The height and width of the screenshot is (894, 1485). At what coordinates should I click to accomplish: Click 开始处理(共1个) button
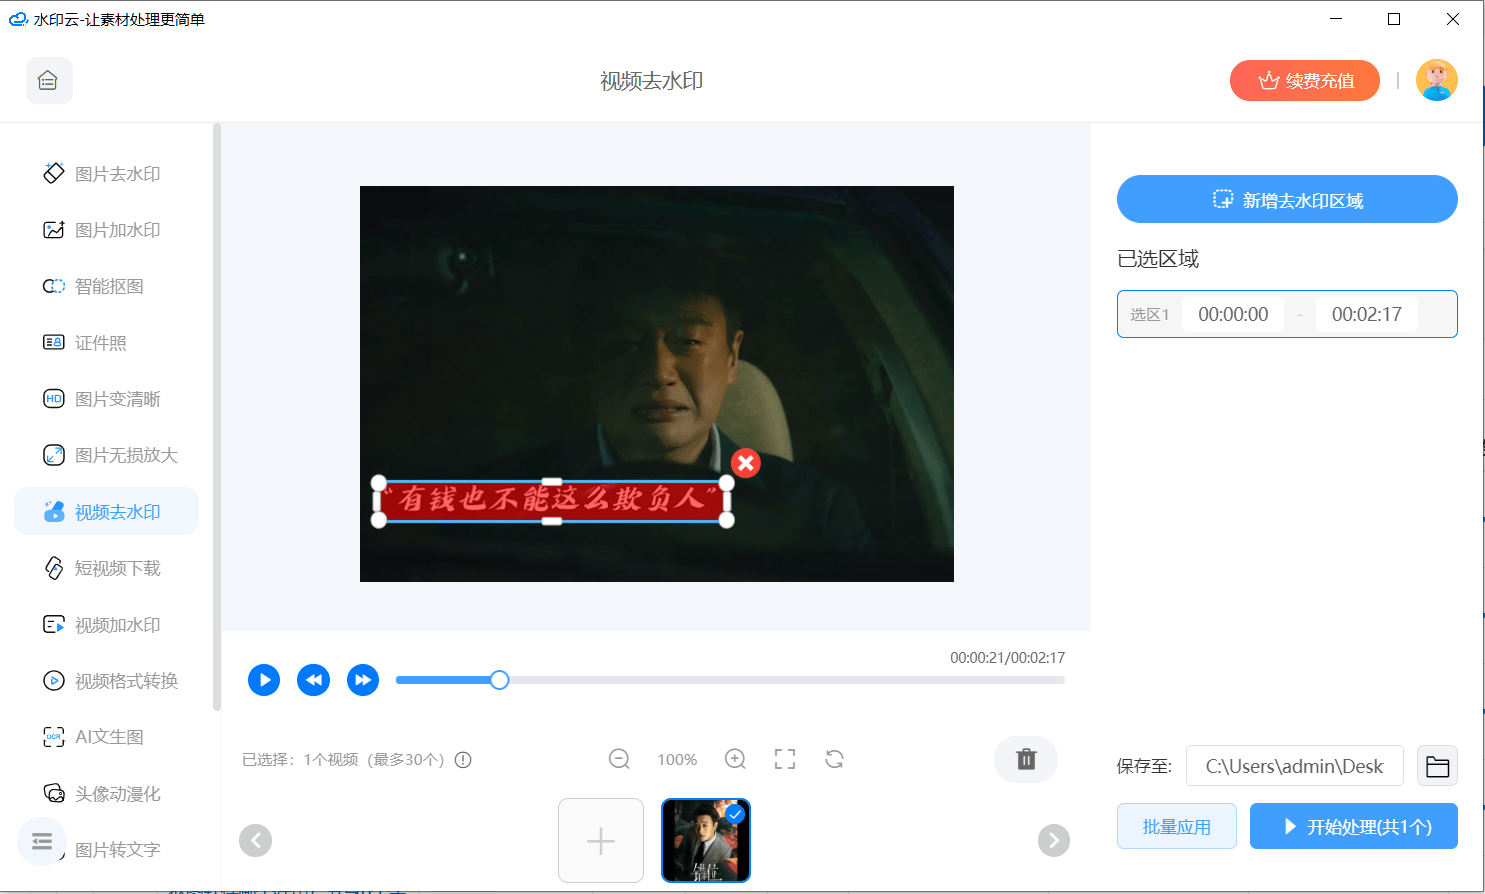(1354, 826)
